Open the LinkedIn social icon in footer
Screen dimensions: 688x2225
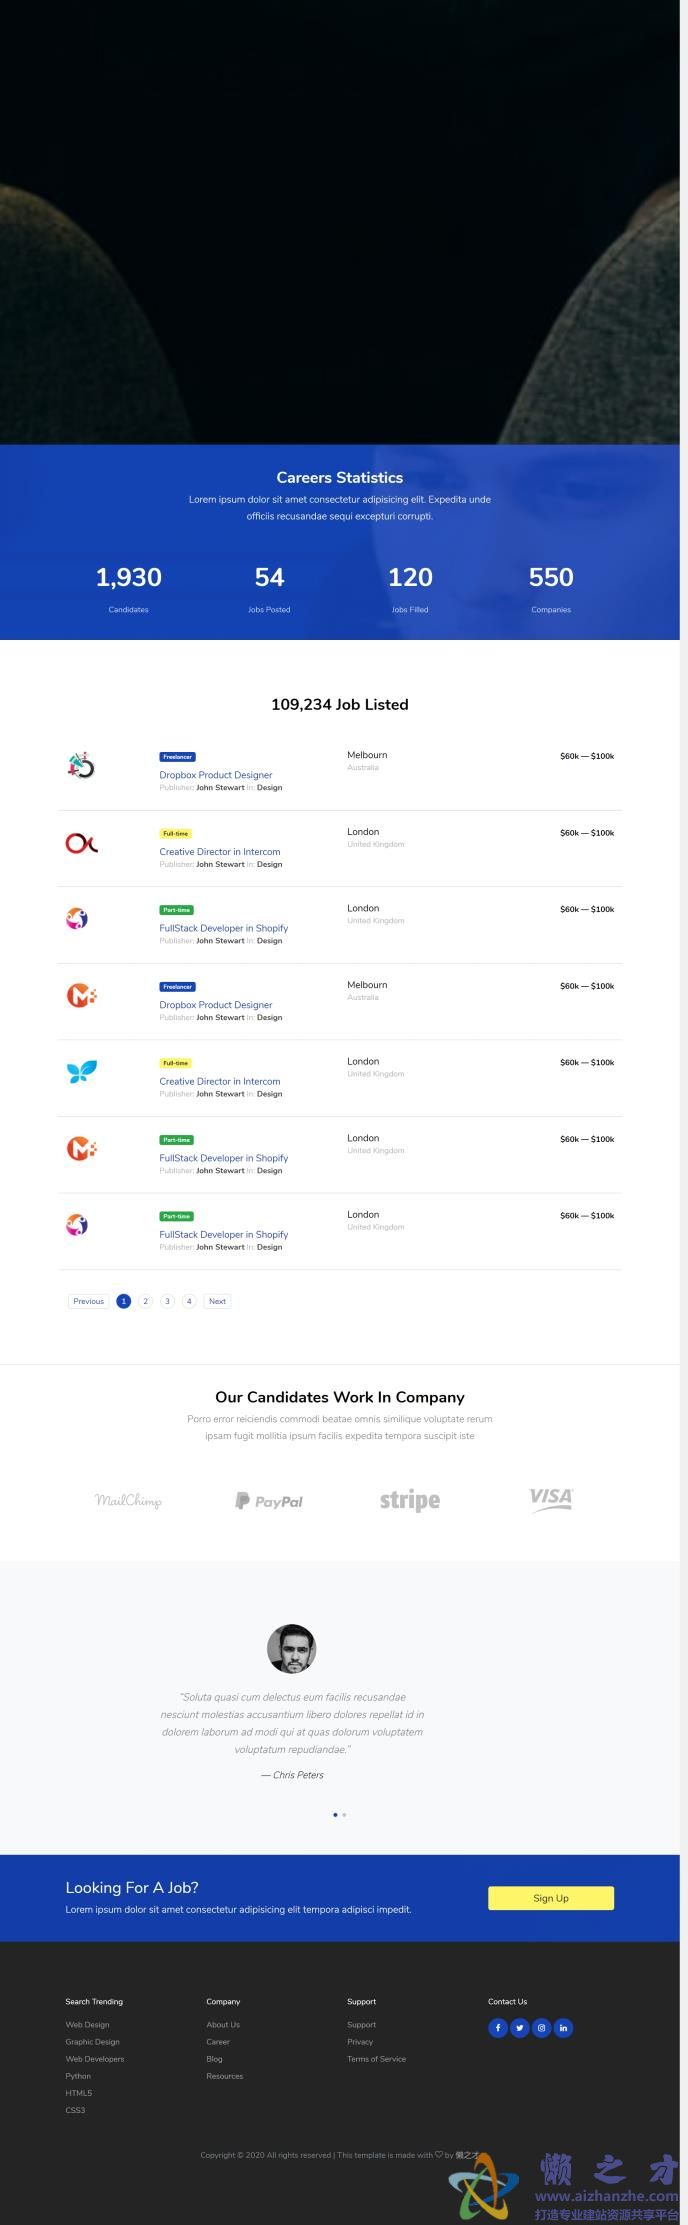564,2028
